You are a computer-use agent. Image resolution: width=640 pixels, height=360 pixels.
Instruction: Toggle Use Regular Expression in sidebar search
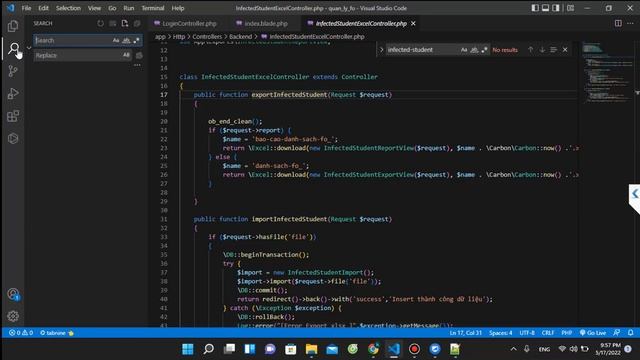(136, 40)
